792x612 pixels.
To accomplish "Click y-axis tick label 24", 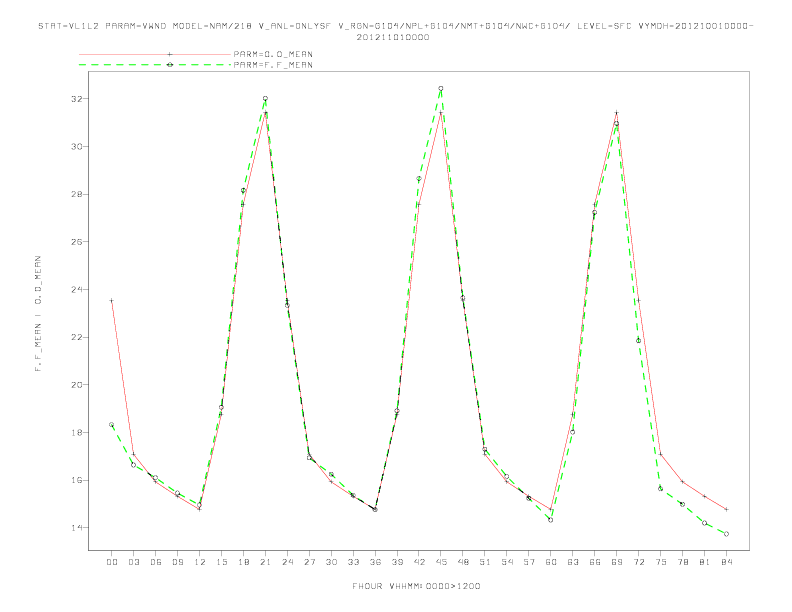I will click(x=76, y=290).
